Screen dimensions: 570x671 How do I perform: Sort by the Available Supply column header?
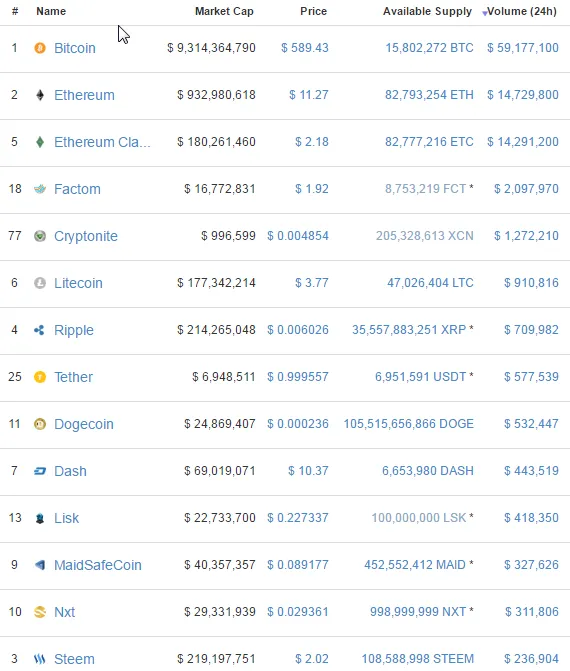(x=427, y=12)
